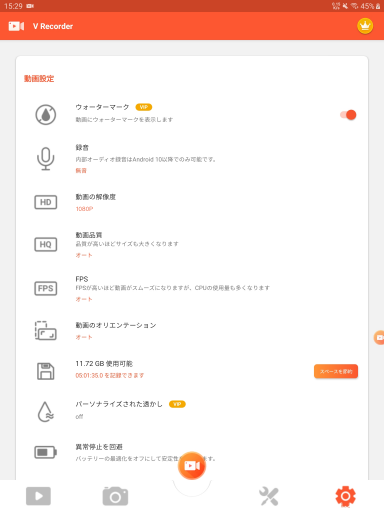
Task: Toggle the ウォーターマーク switch
Action: tap(348, 115)
